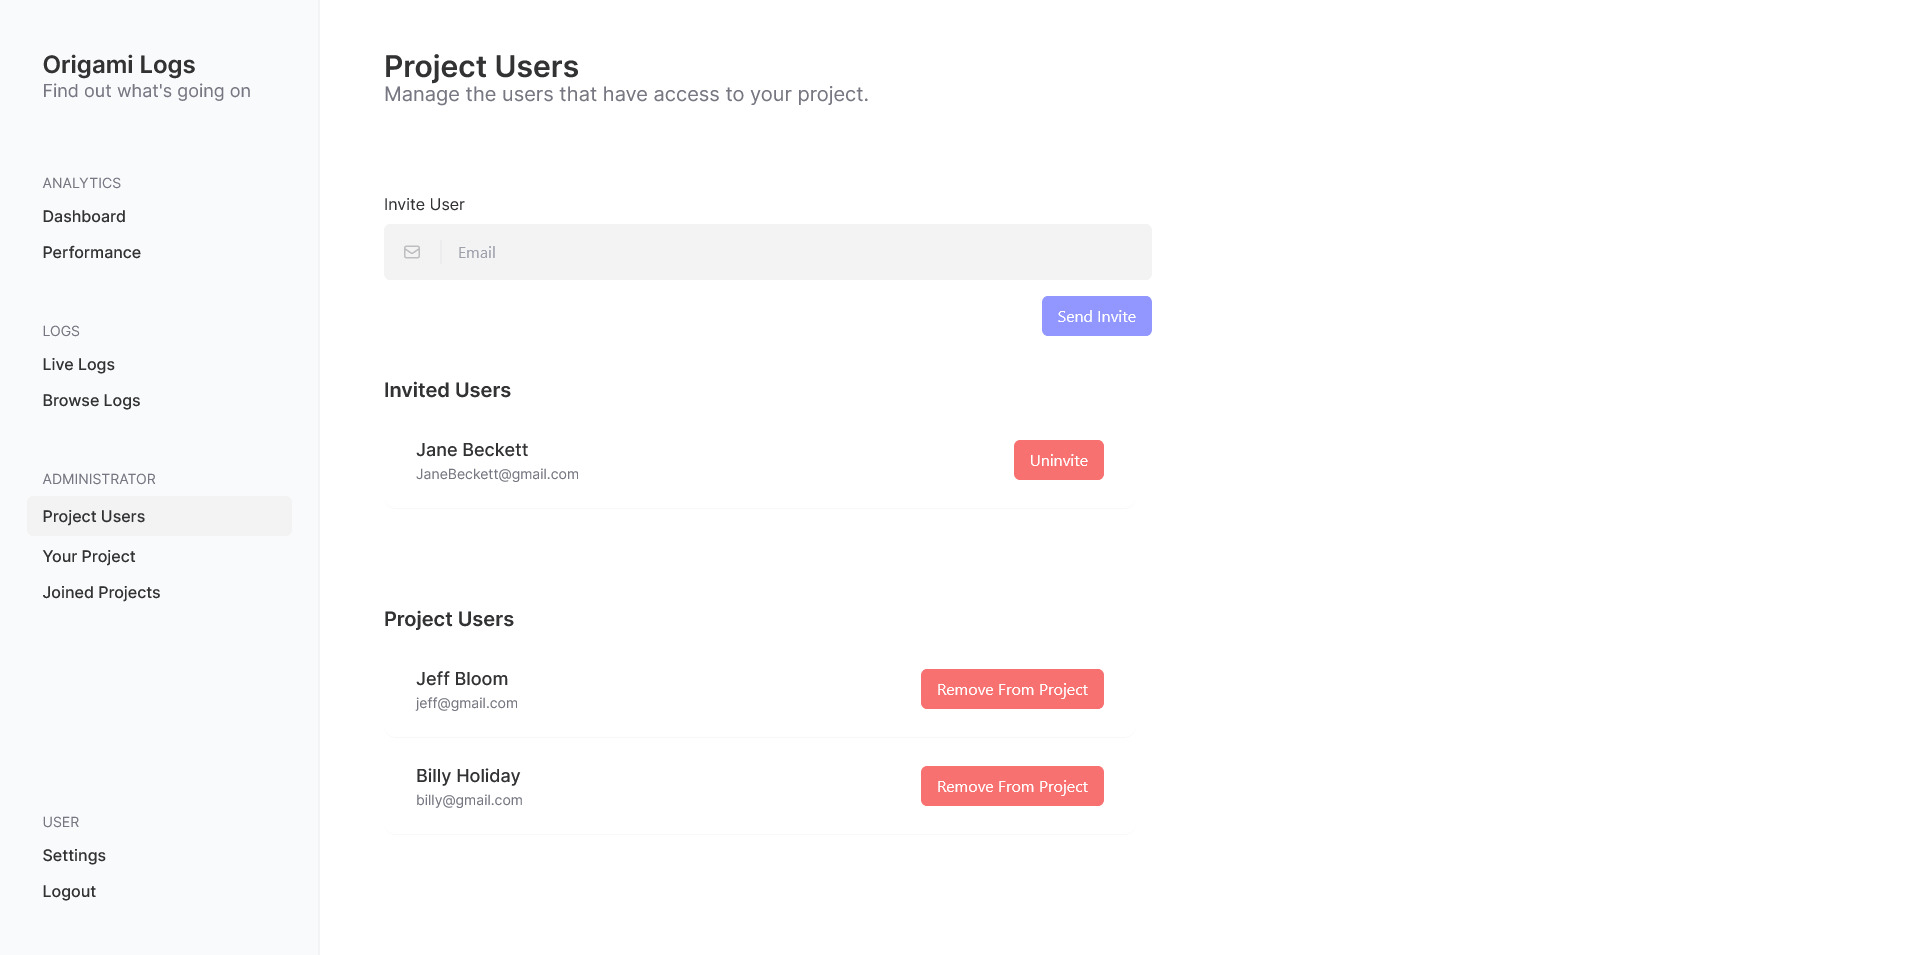Click the Origami Logs title
This screenshot has width=1905, height=955.
pos(119,65)
